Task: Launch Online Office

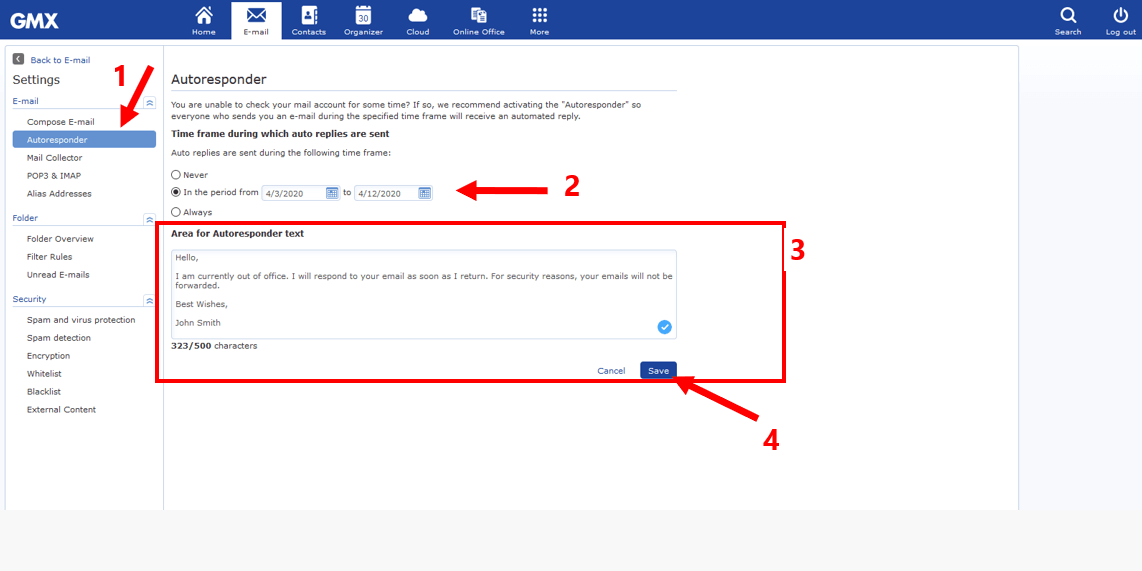Action: (x=479, y=20)
